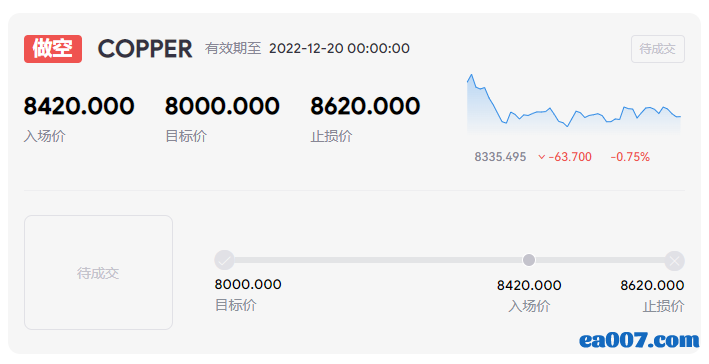Click the COPPER instrument title
Screen dimensions: 709x364
point(145,49)
